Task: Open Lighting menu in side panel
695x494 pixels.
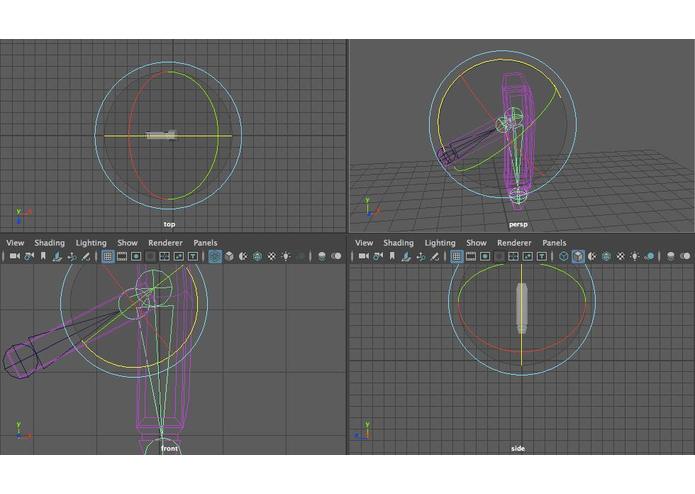Action: click(x=440, y=243)
